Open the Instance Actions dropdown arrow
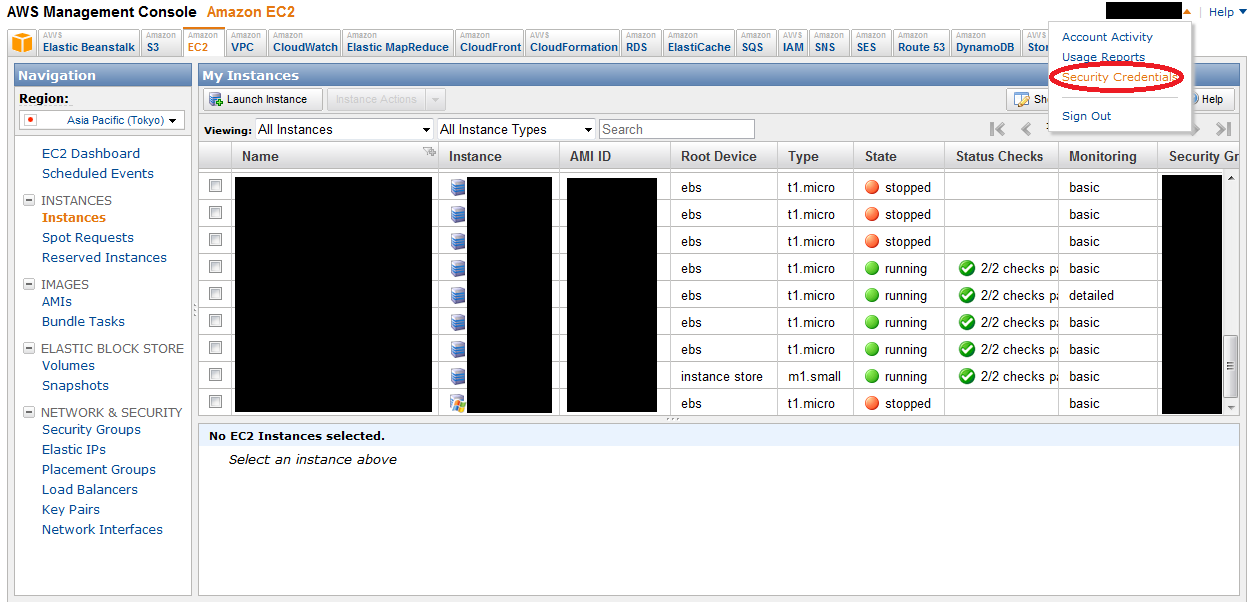Viewport: 1248px width, 602px height. (x=435, y=100)
